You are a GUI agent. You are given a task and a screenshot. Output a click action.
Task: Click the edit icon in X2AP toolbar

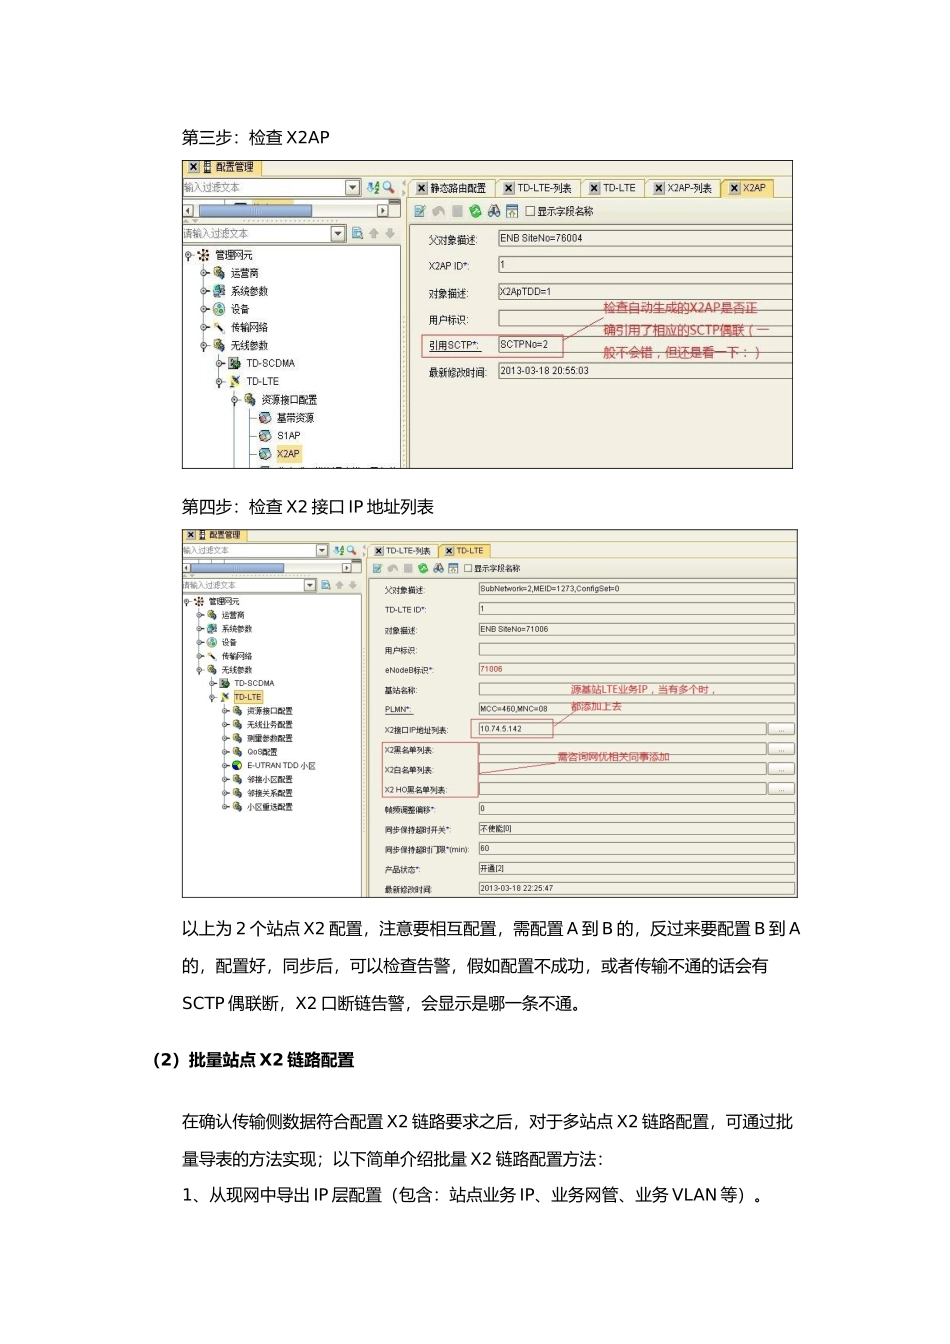pos(420,212)
